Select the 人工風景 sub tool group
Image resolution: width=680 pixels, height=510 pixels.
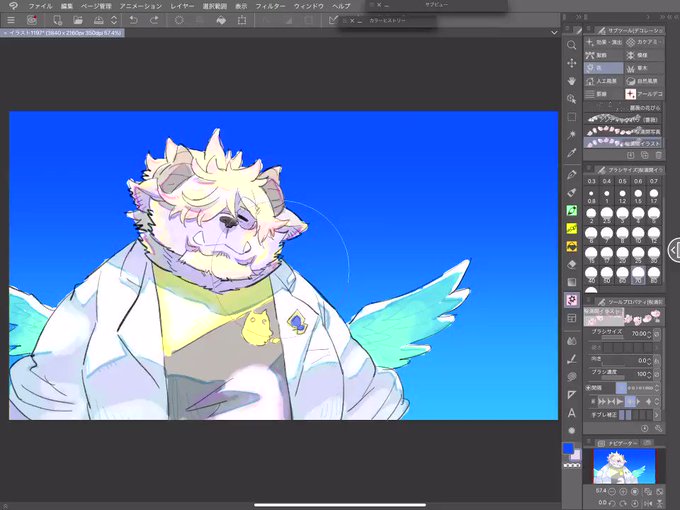pos(604,81)
